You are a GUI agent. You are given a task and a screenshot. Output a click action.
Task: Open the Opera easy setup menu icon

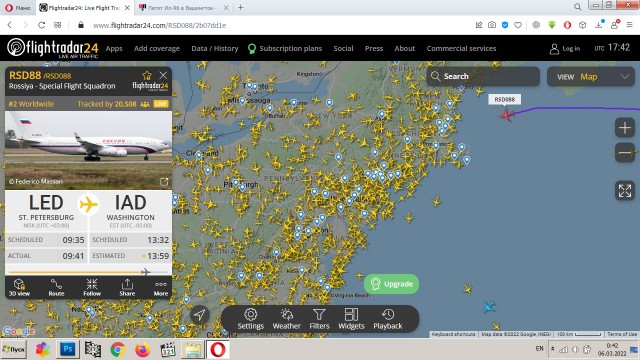(x=629, y=25)
